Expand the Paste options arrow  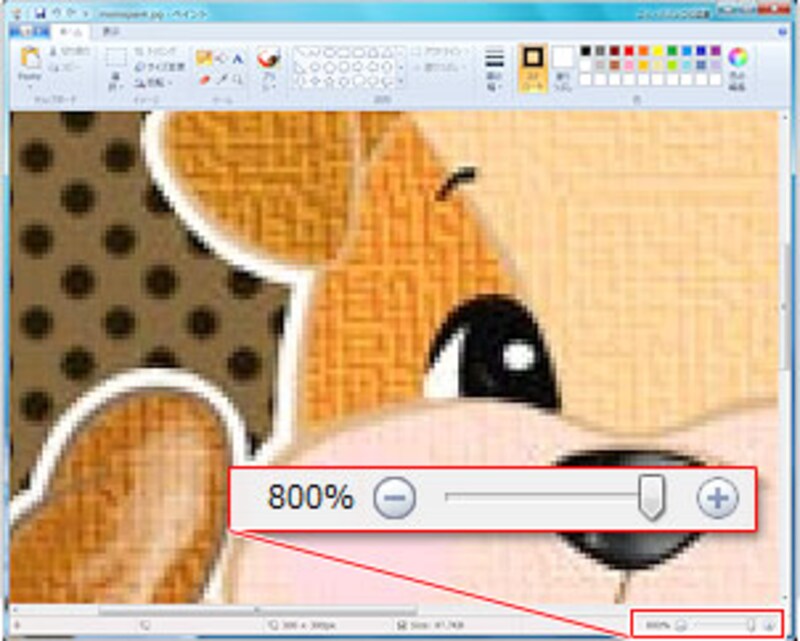(x=30, y=86)
